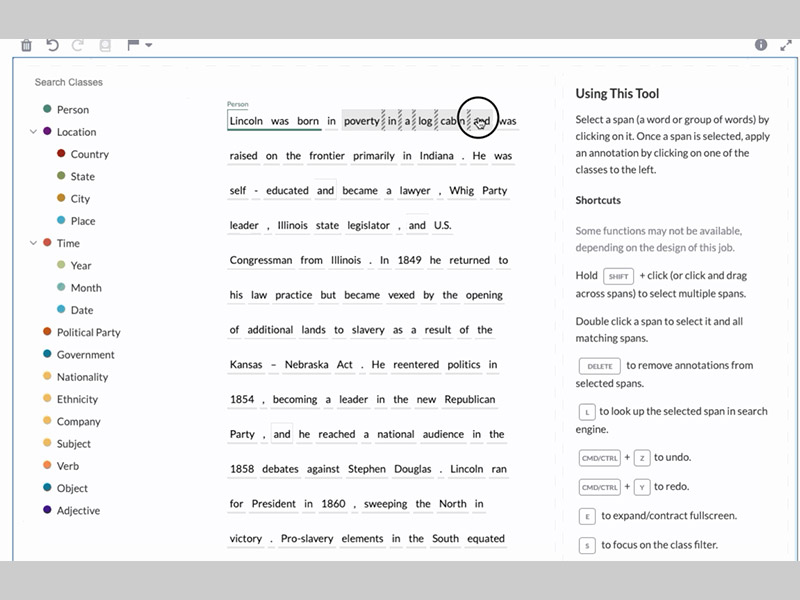The width and height of the screenshot is (800, 600).
Task: Click the word 'Indiana' in the text
Action: point(434,156)
